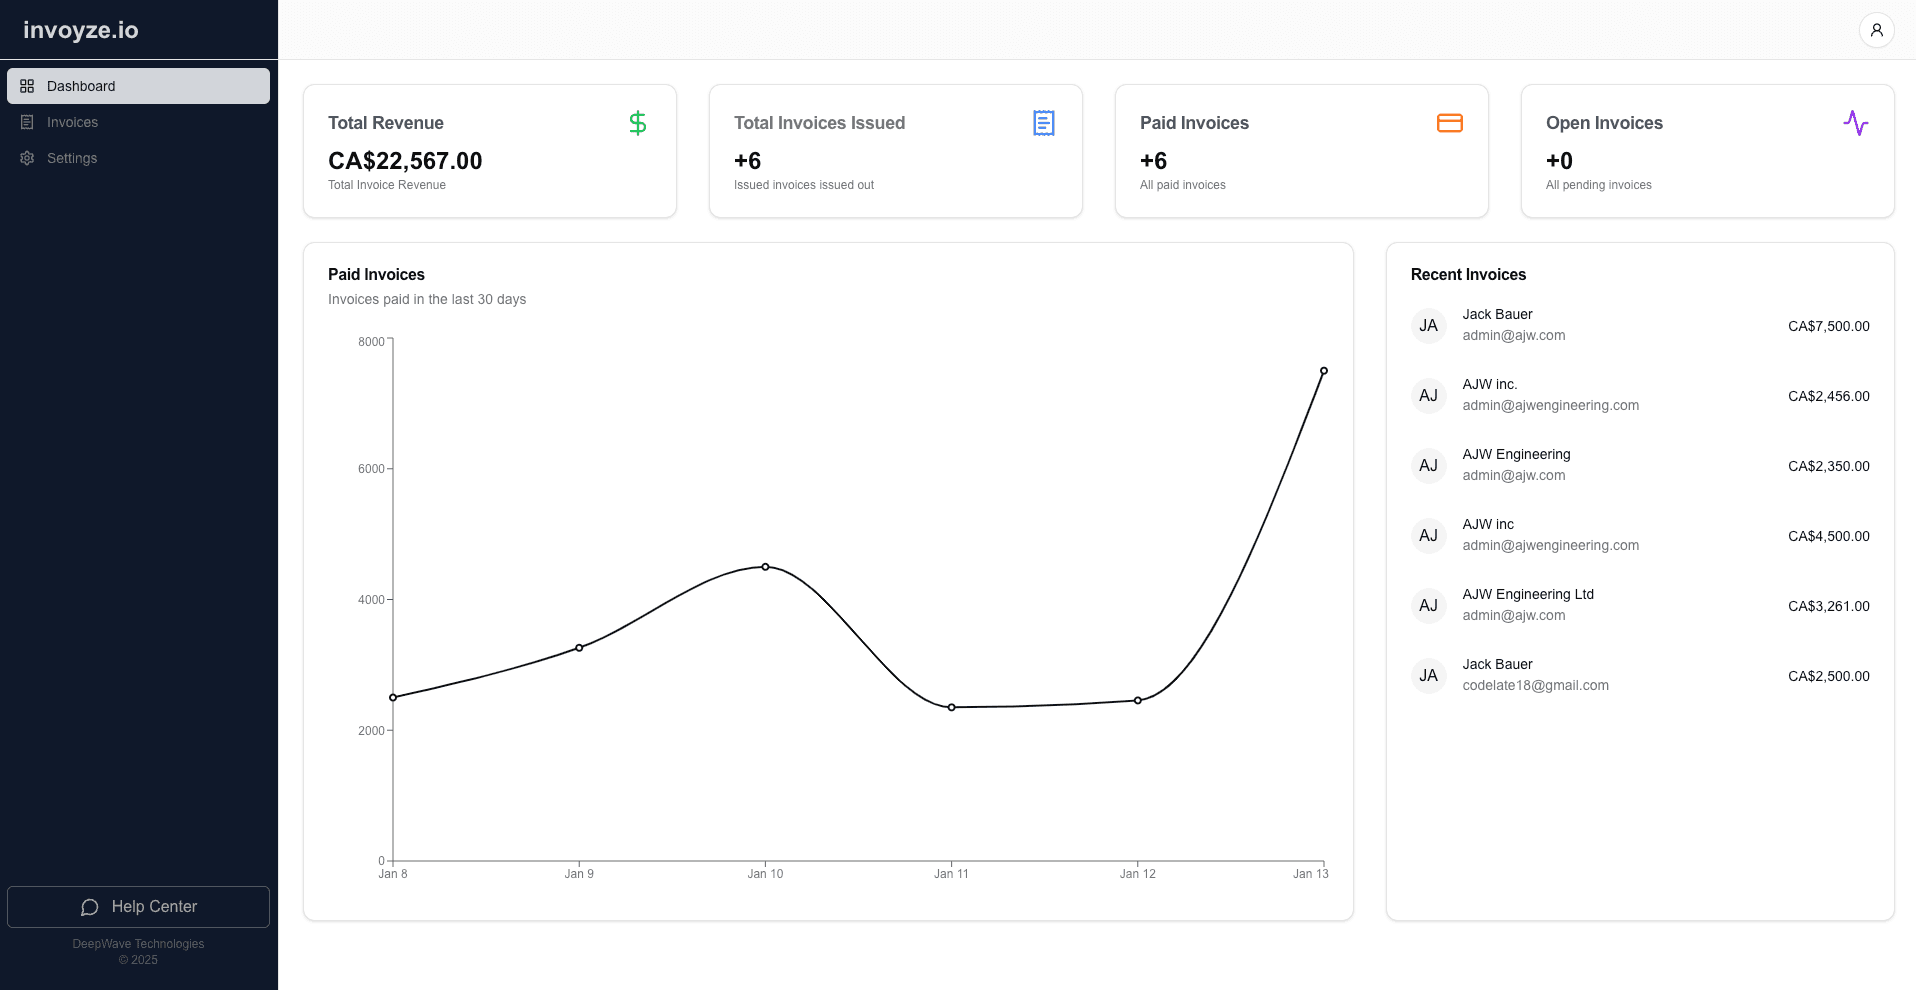Open the Help Center button
Viewport: 1916px width, 990px height.
click(x=138, y=907)
